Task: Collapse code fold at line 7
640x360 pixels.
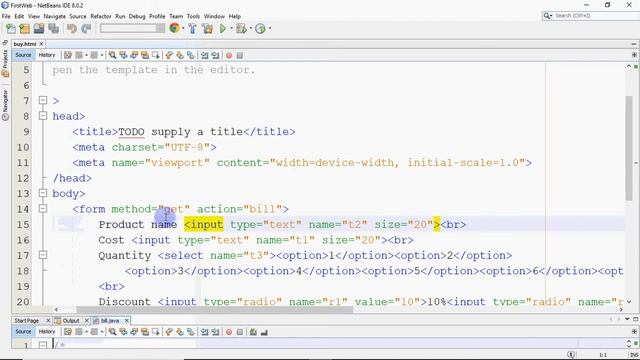Action: pos(43,100)
